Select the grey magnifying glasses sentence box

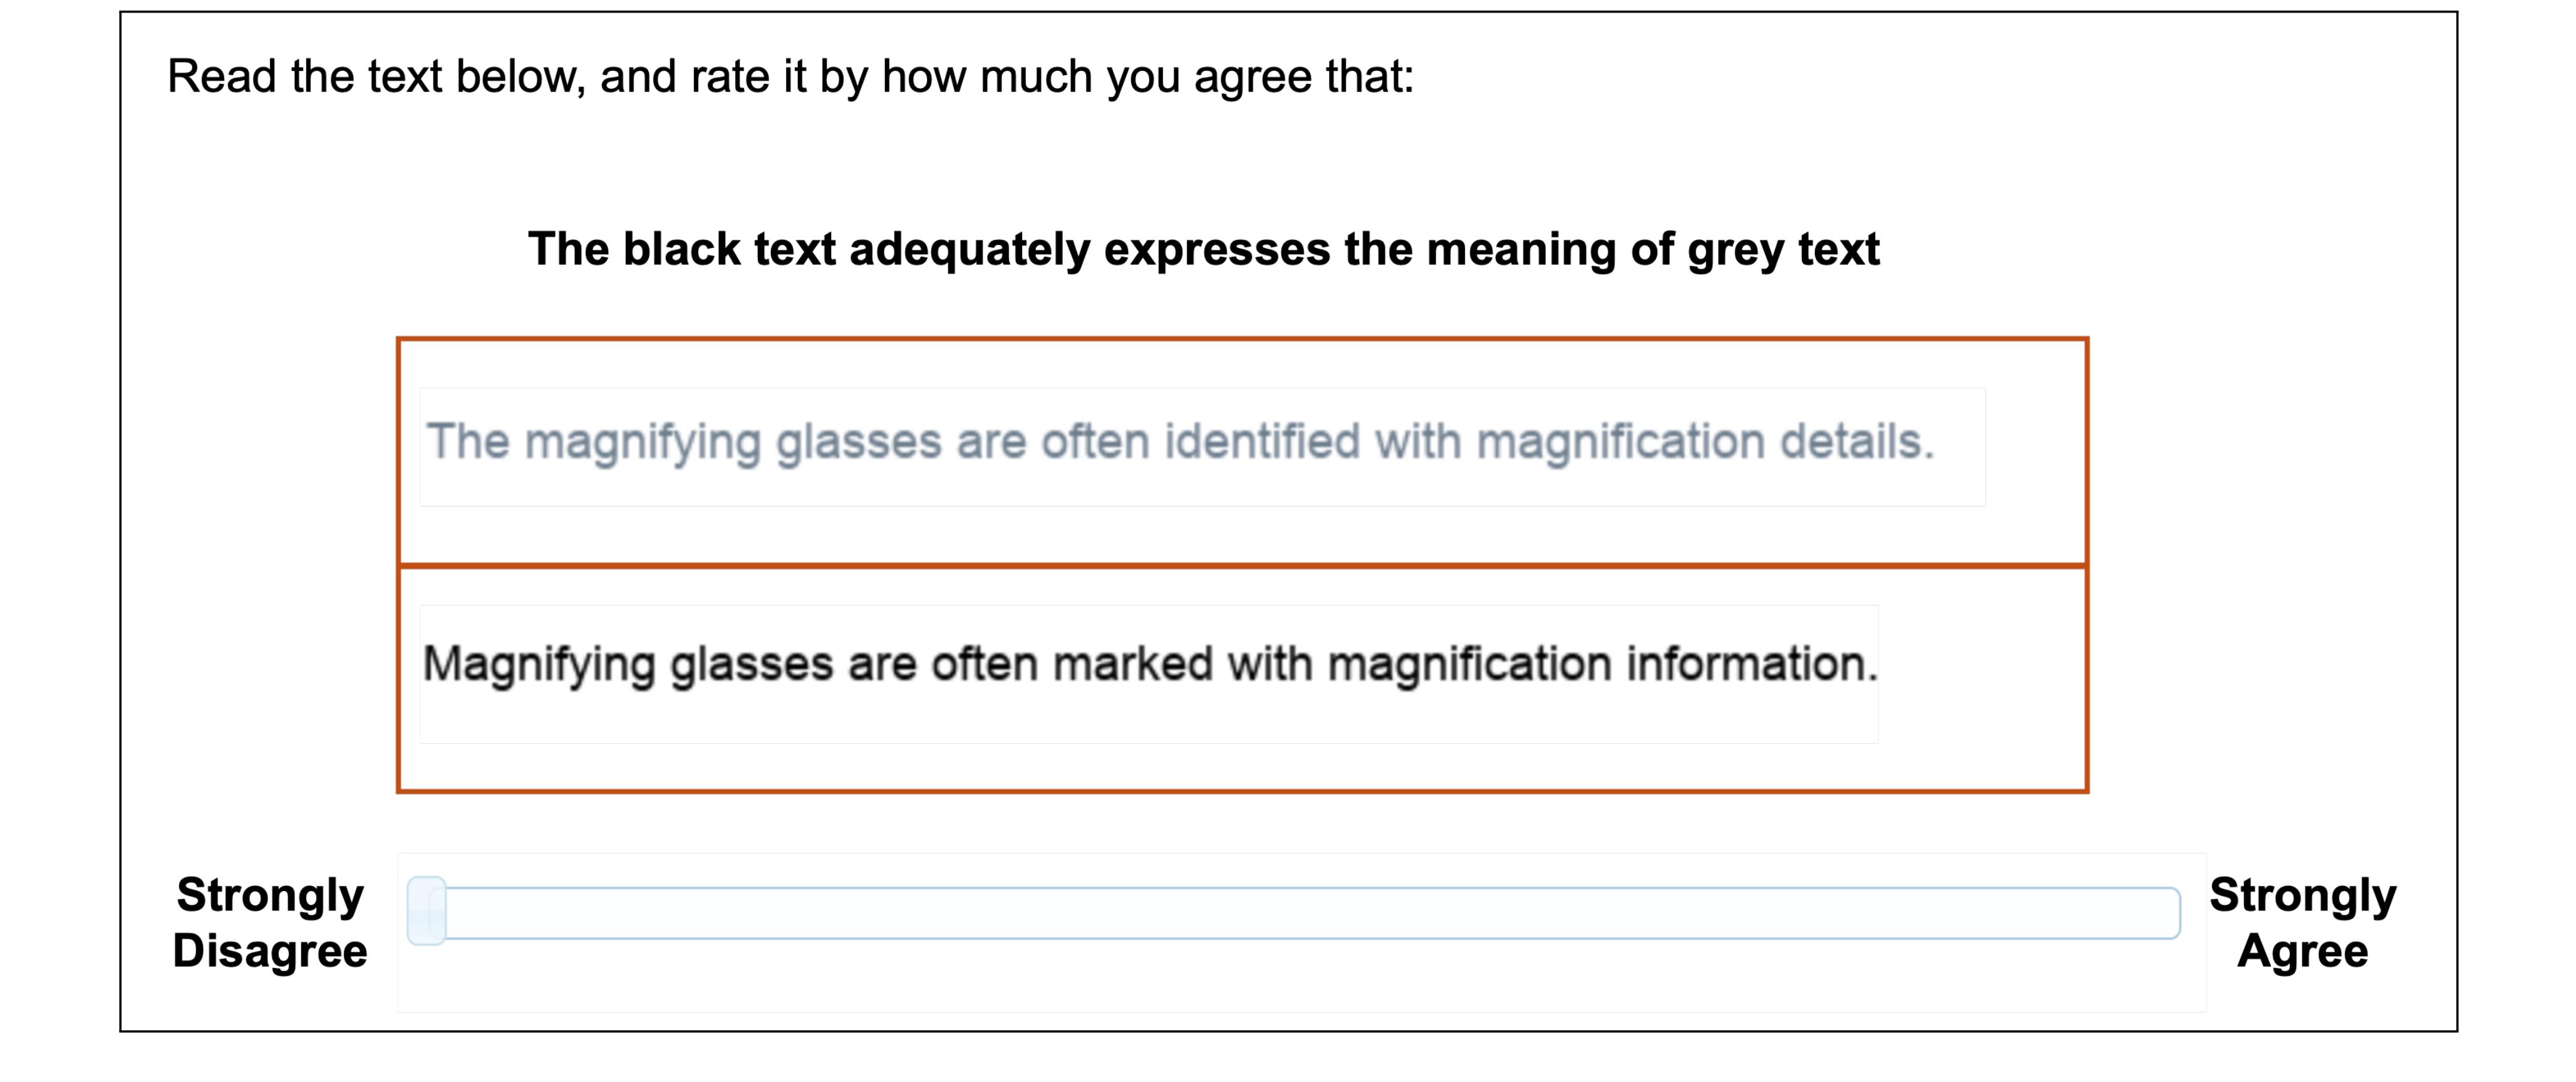click(1202, 446)
